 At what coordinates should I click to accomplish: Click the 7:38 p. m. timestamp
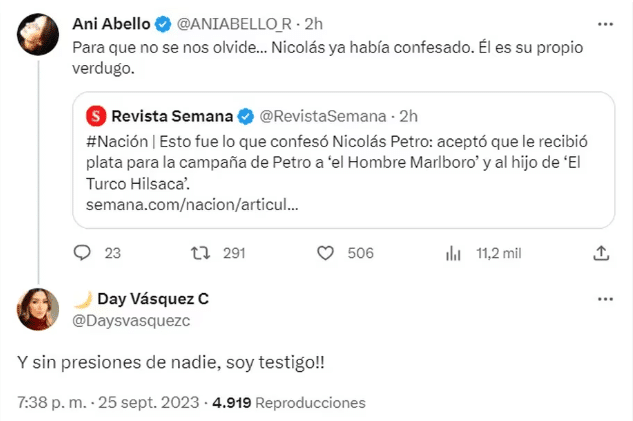click(54, 403)
